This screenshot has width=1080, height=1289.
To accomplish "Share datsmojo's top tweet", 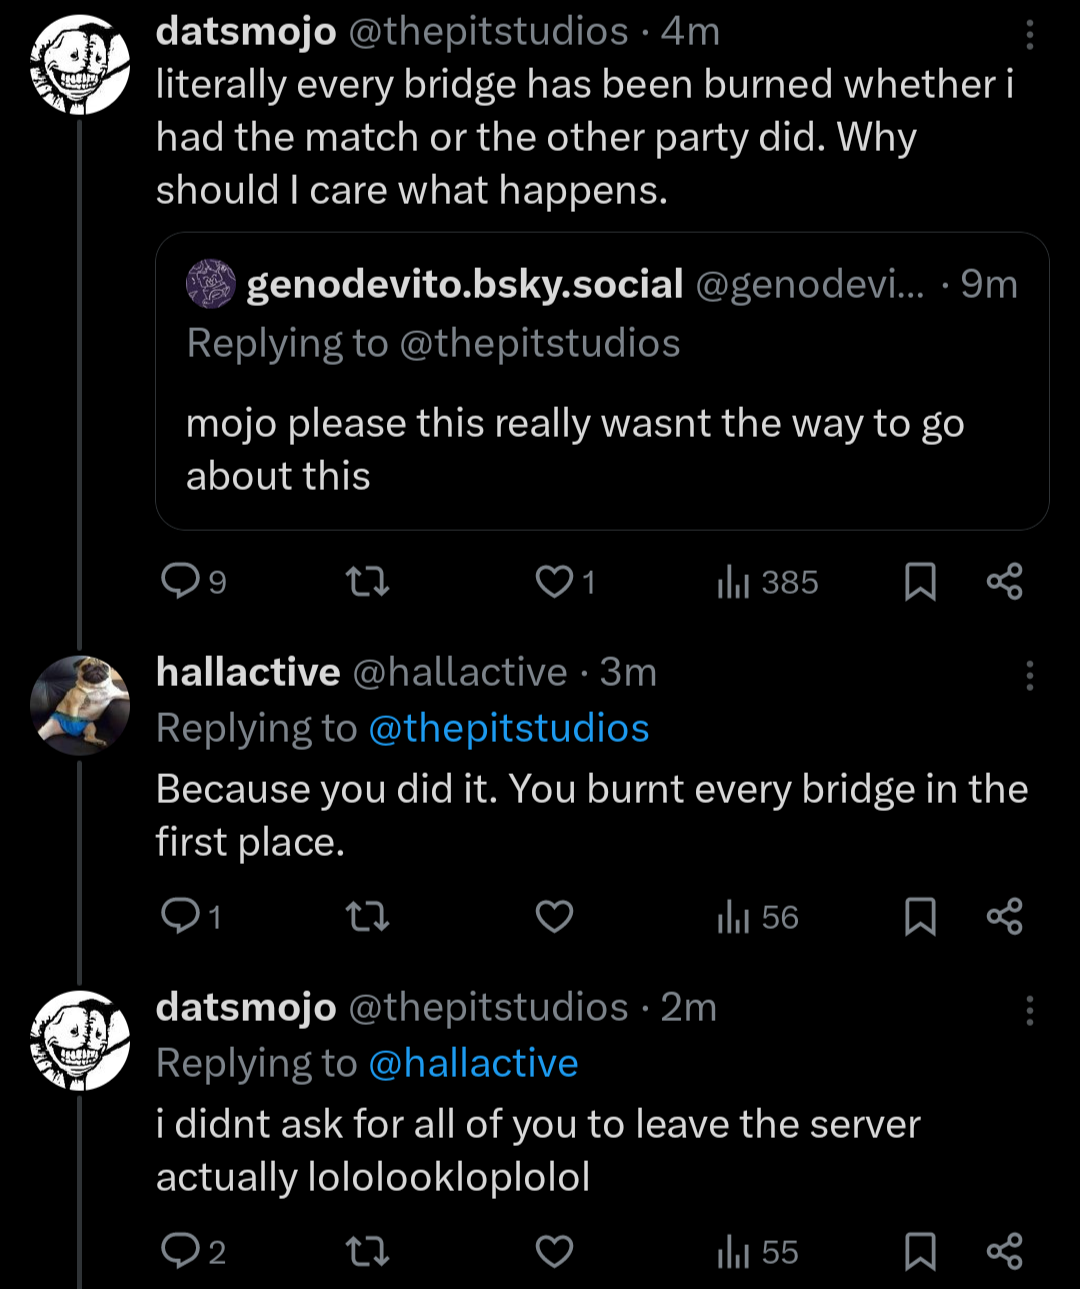I will pos(1004,581).
